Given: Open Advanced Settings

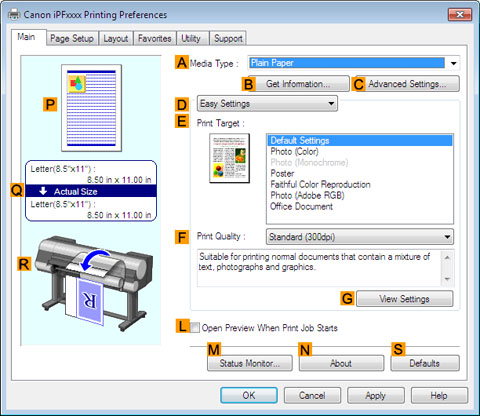Looking at the screenshot, I should (x=407, y=84).
